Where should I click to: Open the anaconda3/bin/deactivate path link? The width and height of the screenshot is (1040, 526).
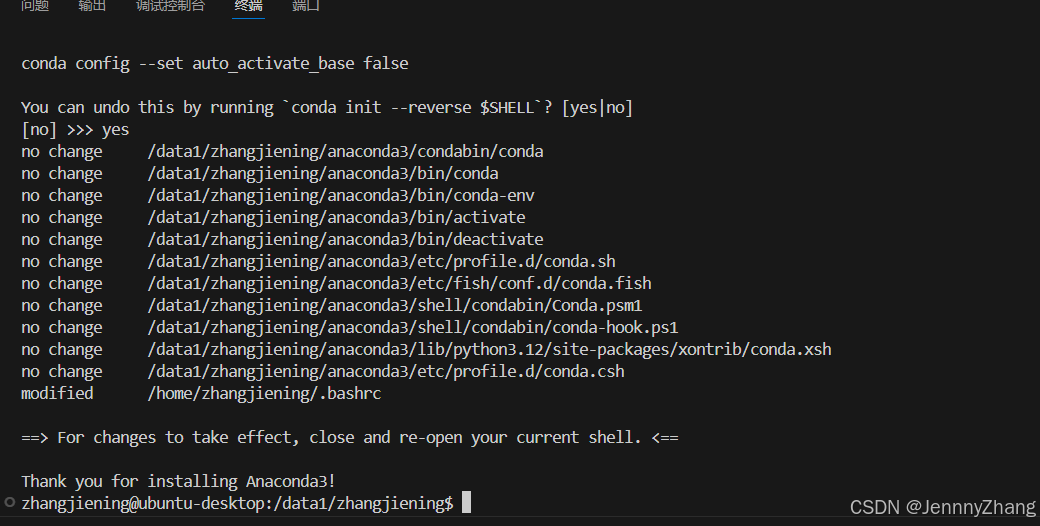coord(345,239)
